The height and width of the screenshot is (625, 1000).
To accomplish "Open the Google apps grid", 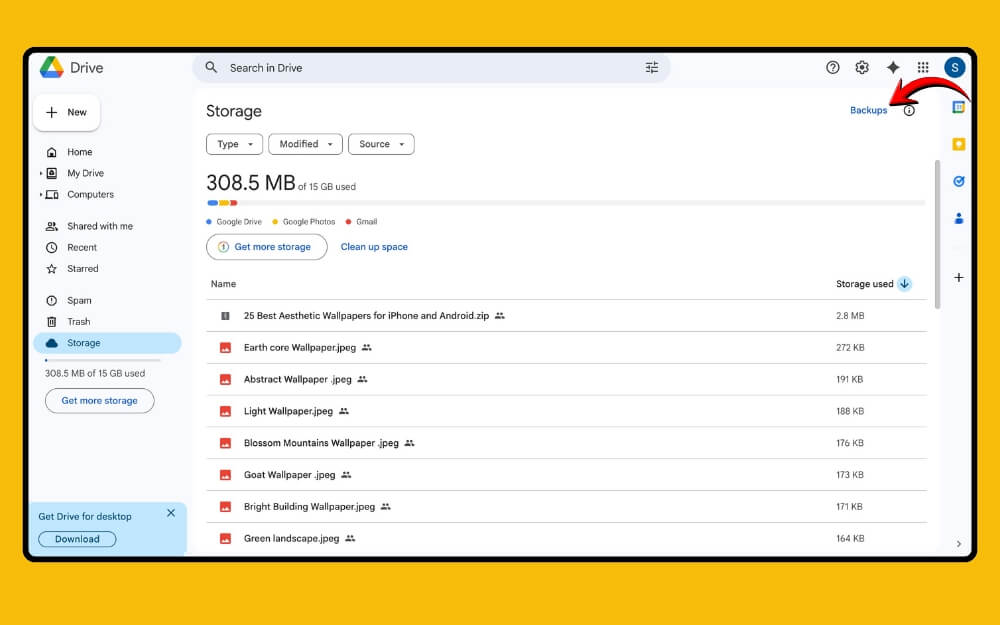I will (x=922, y=67).
